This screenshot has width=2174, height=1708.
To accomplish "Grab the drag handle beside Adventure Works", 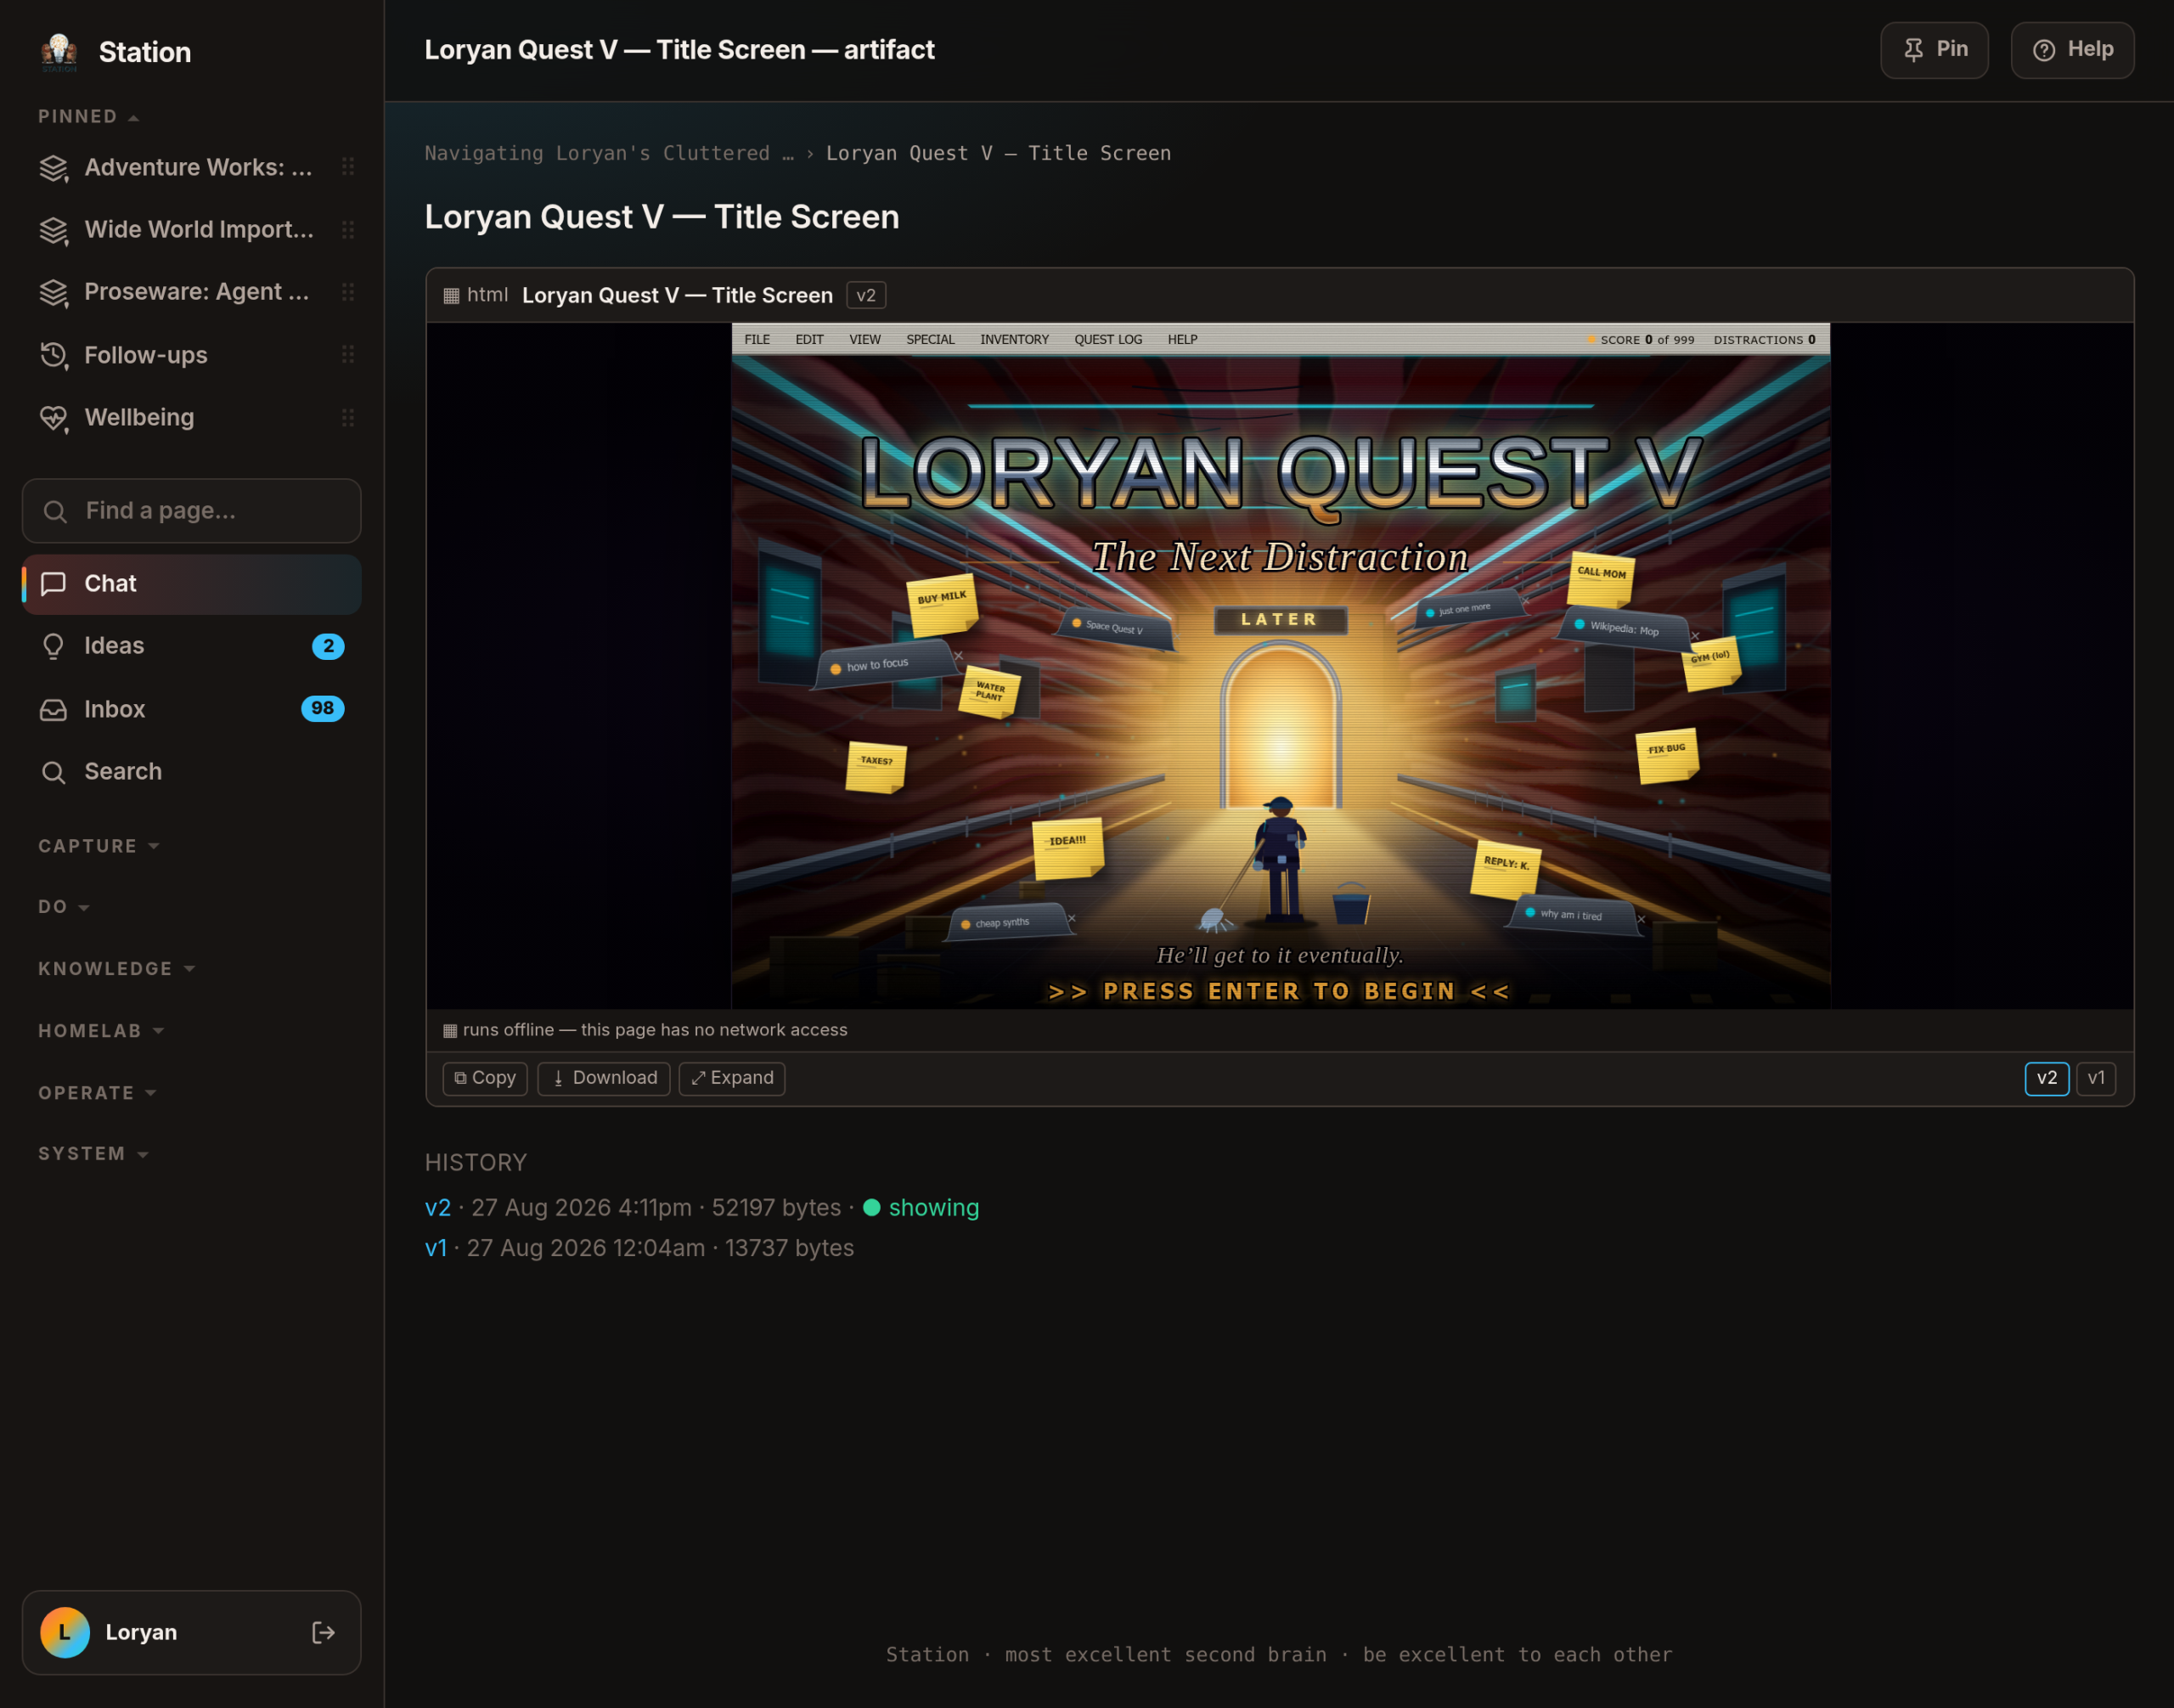I will [348, 167].
